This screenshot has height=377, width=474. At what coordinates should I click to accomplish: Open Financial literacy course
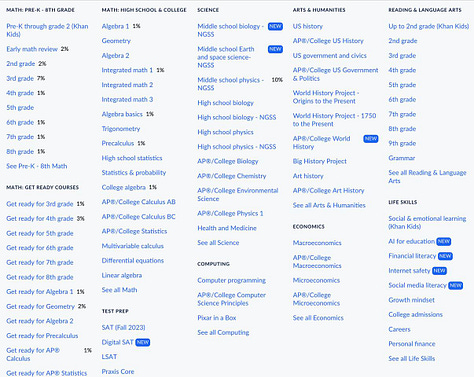coord(412,256)
